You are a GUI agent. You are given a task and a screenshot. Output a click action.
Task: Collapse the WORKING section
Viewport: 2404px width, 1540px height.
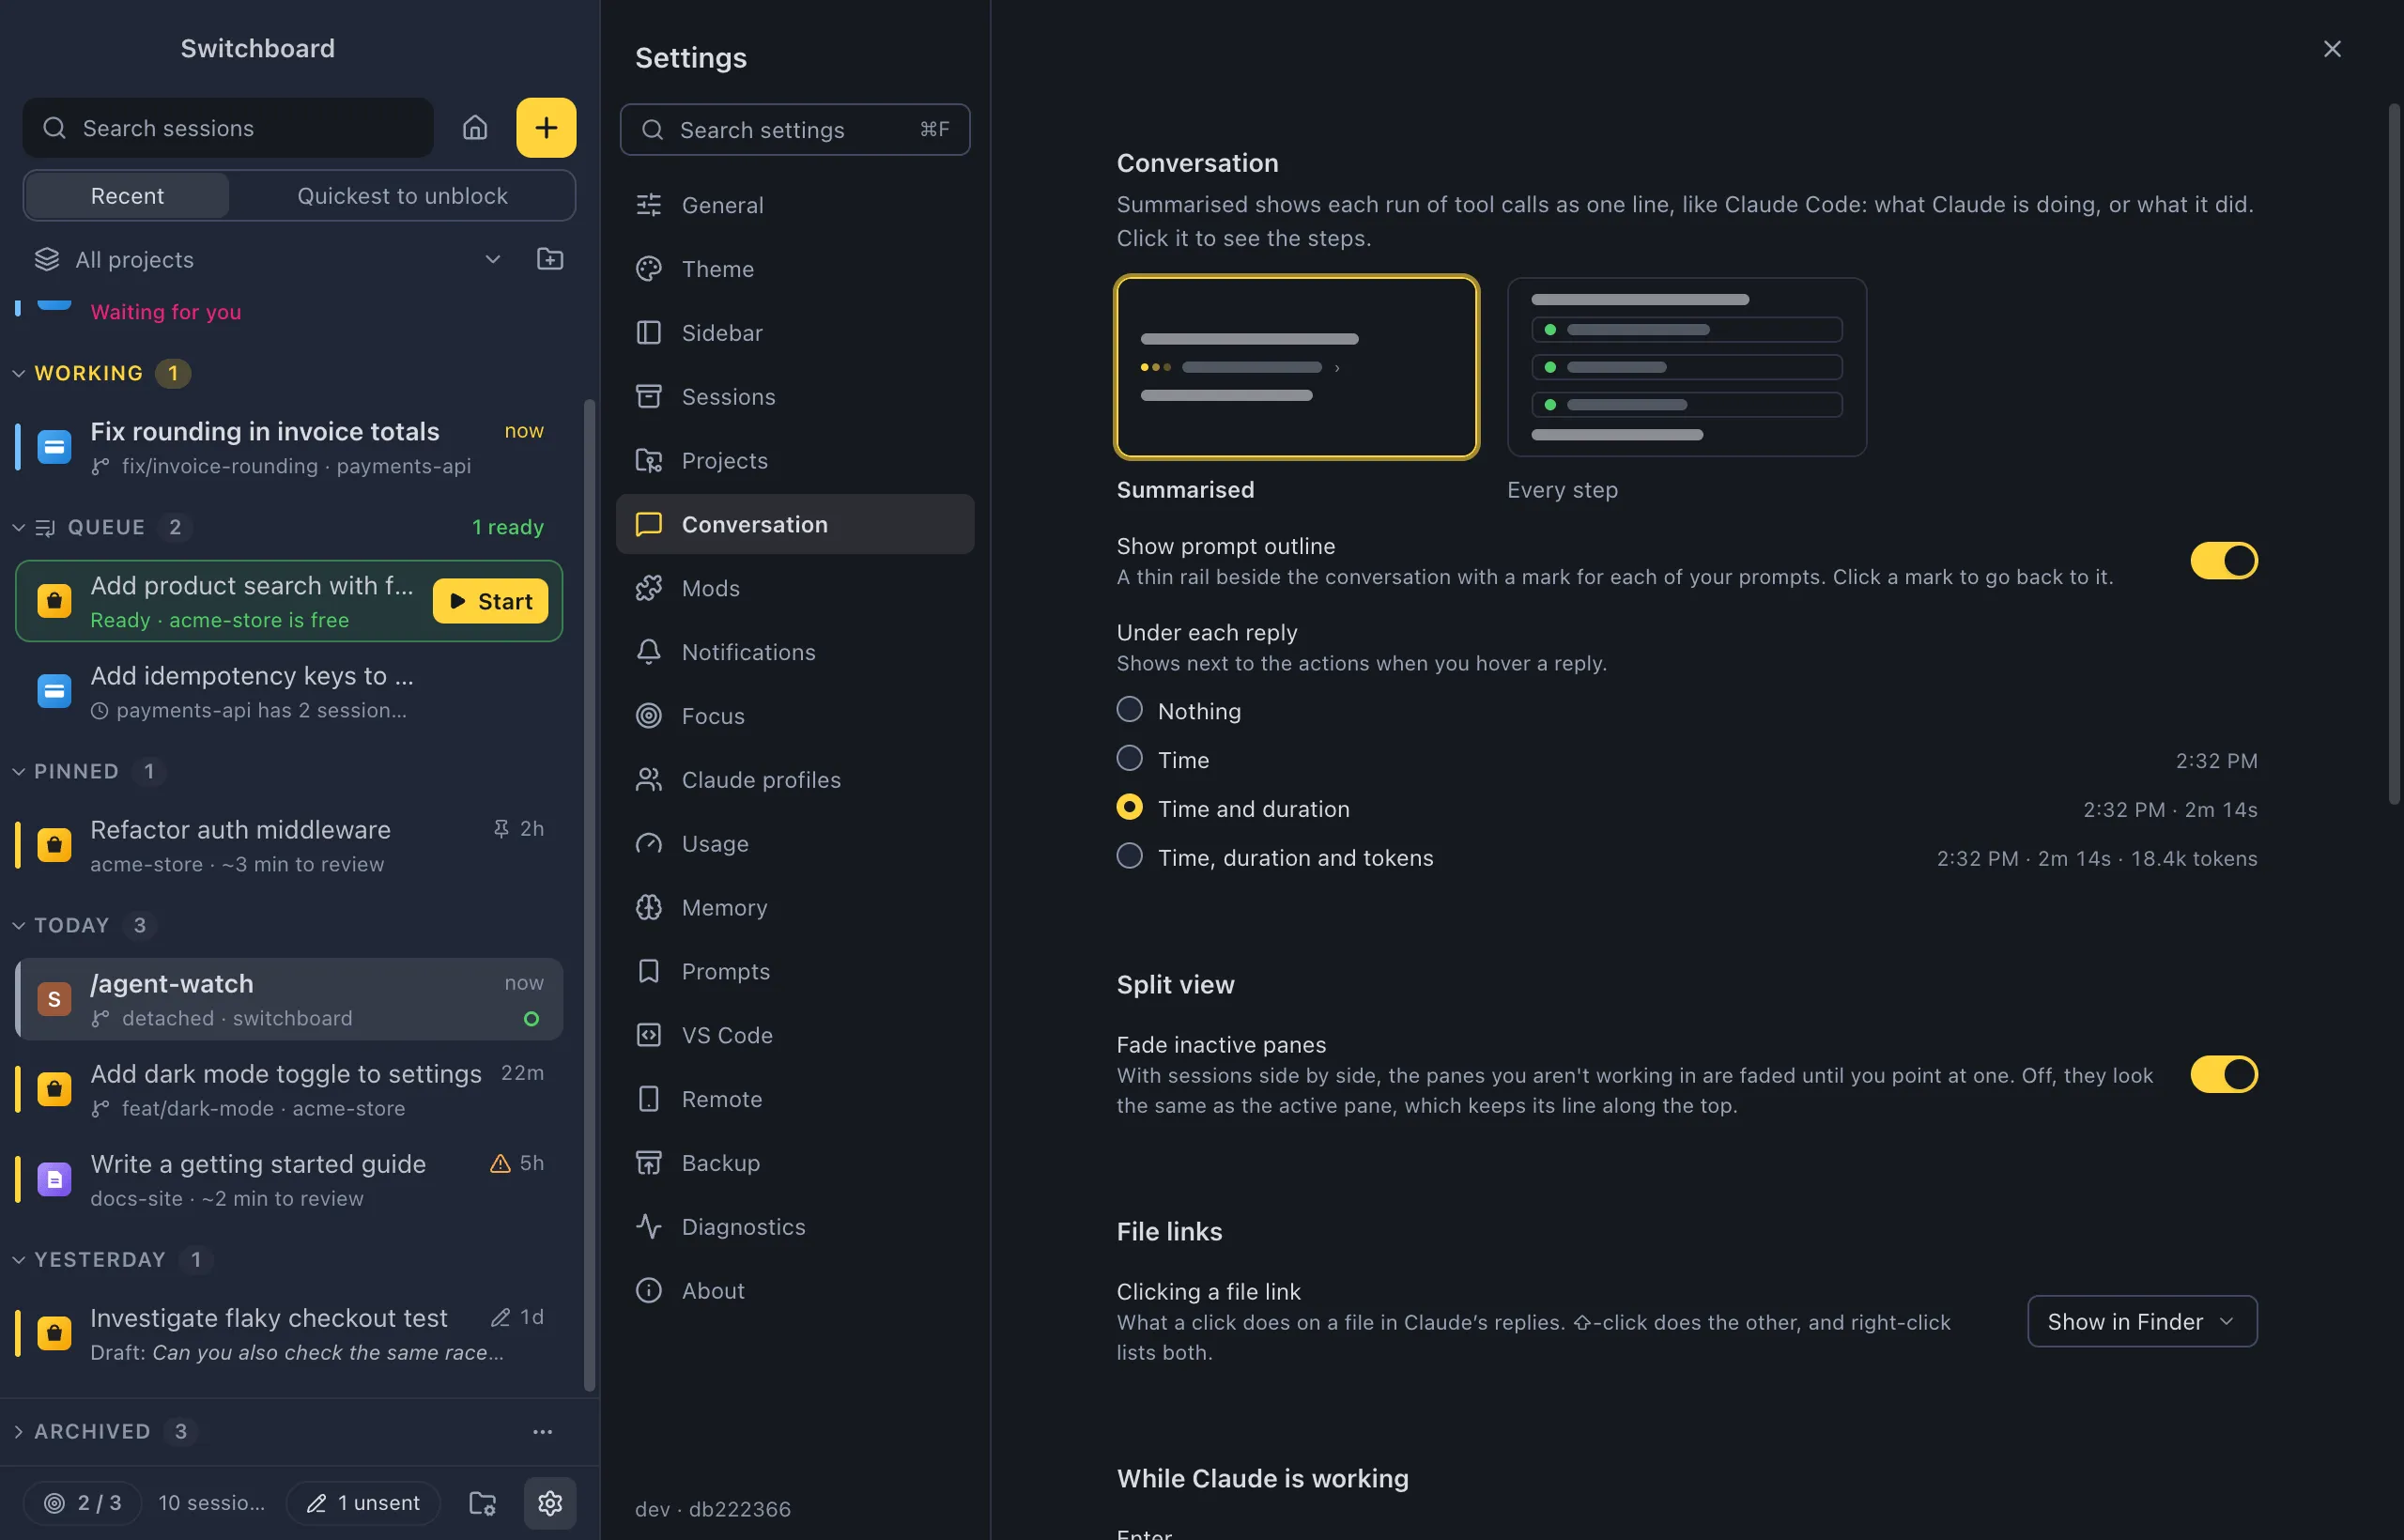tap(18, 373)
